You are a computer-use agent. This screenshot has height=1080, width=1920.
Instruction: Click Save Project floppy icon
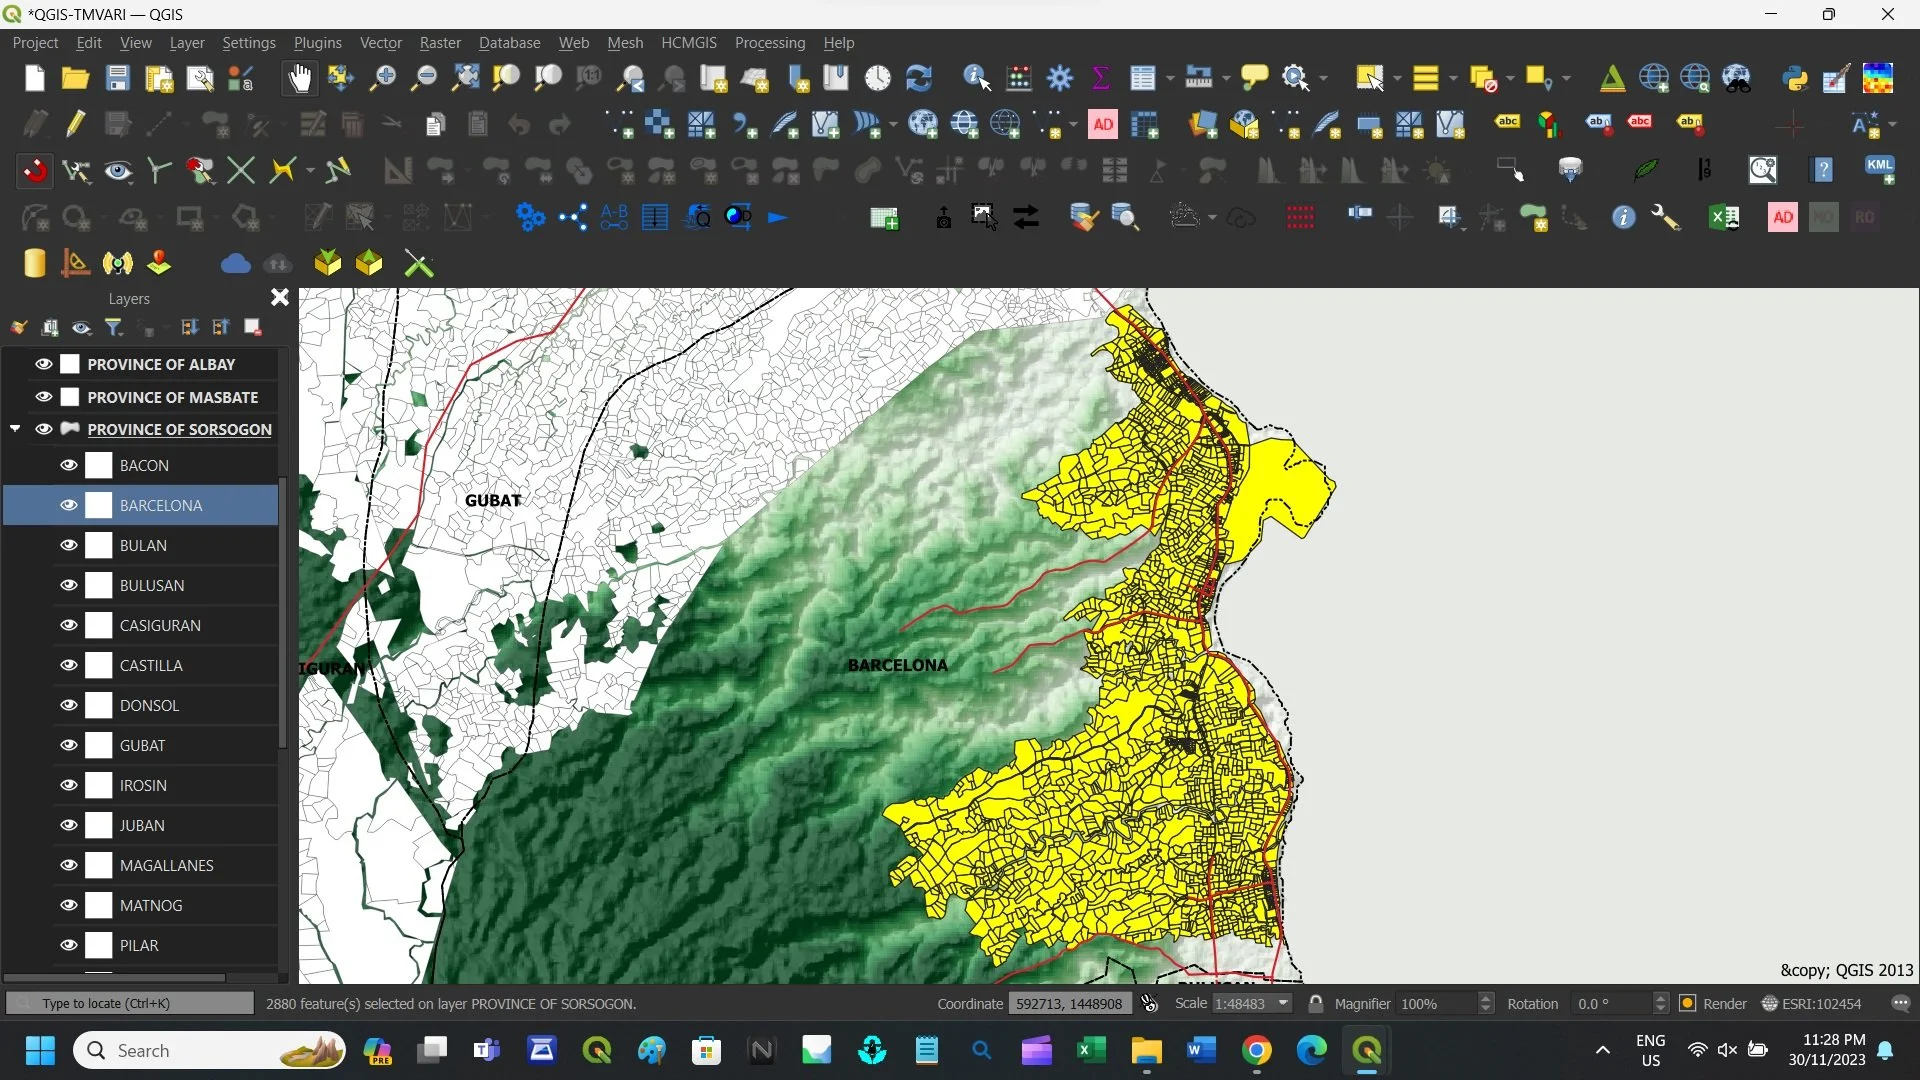pos(118,78)
